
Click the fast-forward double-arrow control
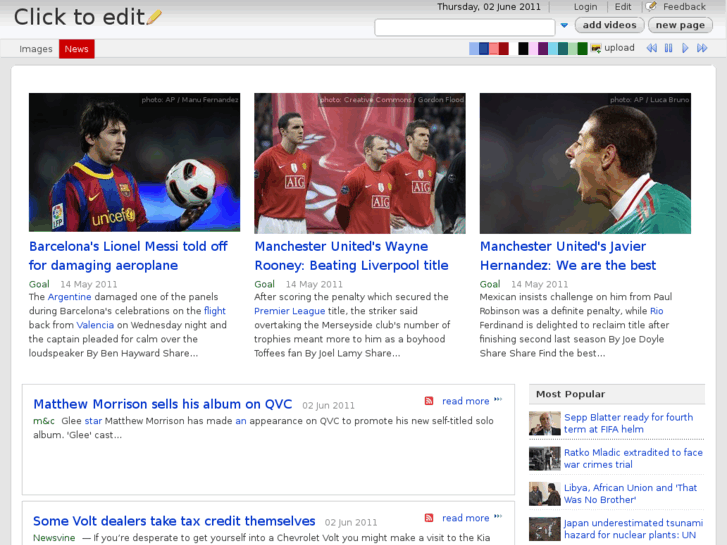702,48
